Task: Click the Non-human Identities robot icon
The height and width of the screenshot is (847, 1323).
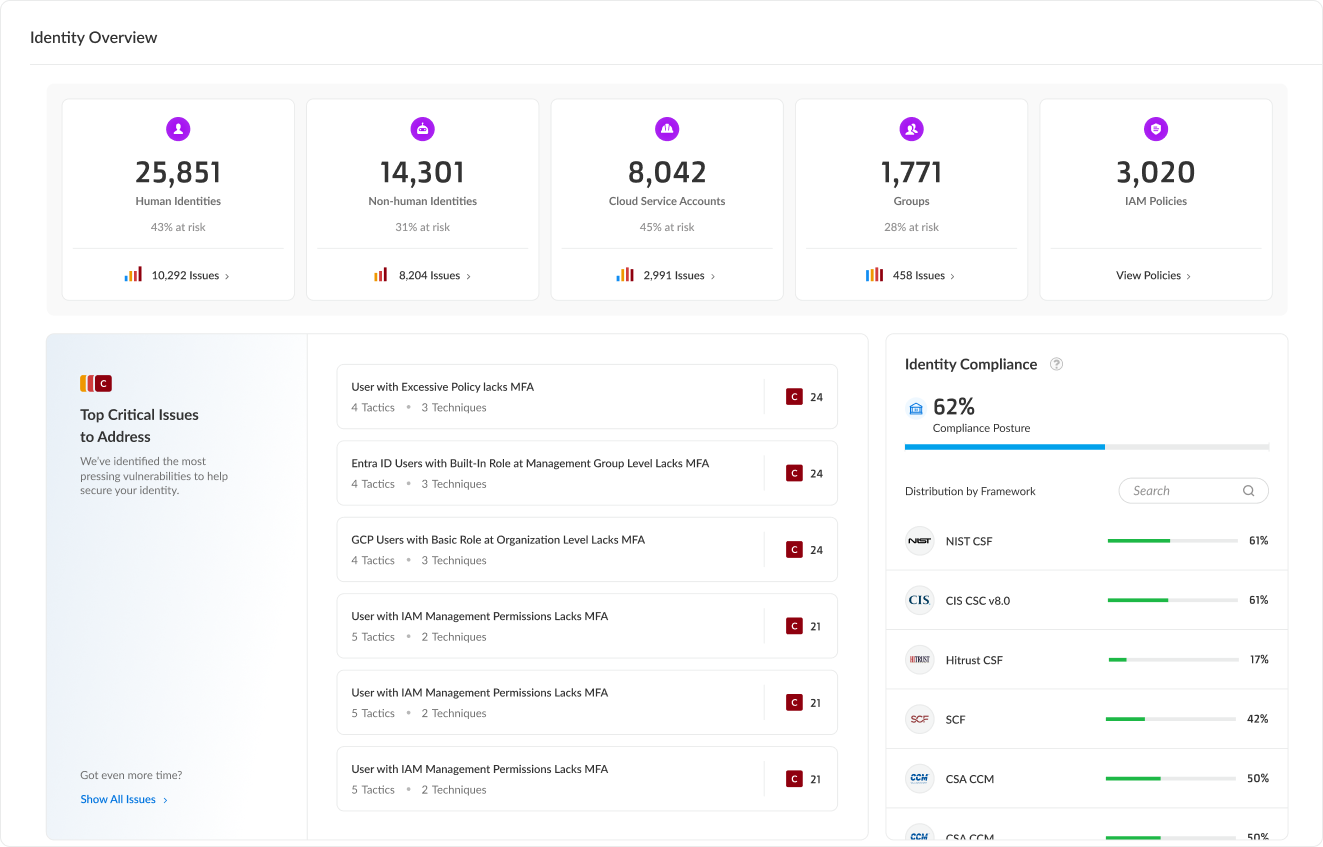Action: (423, 129)
